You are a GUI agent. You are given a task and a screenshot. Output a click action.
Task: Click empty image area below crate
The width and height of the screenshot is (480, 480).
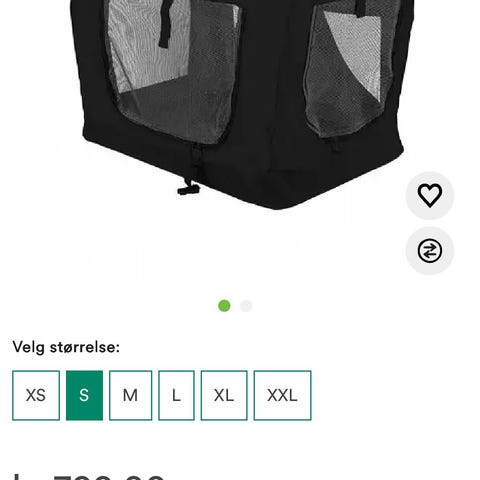pos(233,253)
